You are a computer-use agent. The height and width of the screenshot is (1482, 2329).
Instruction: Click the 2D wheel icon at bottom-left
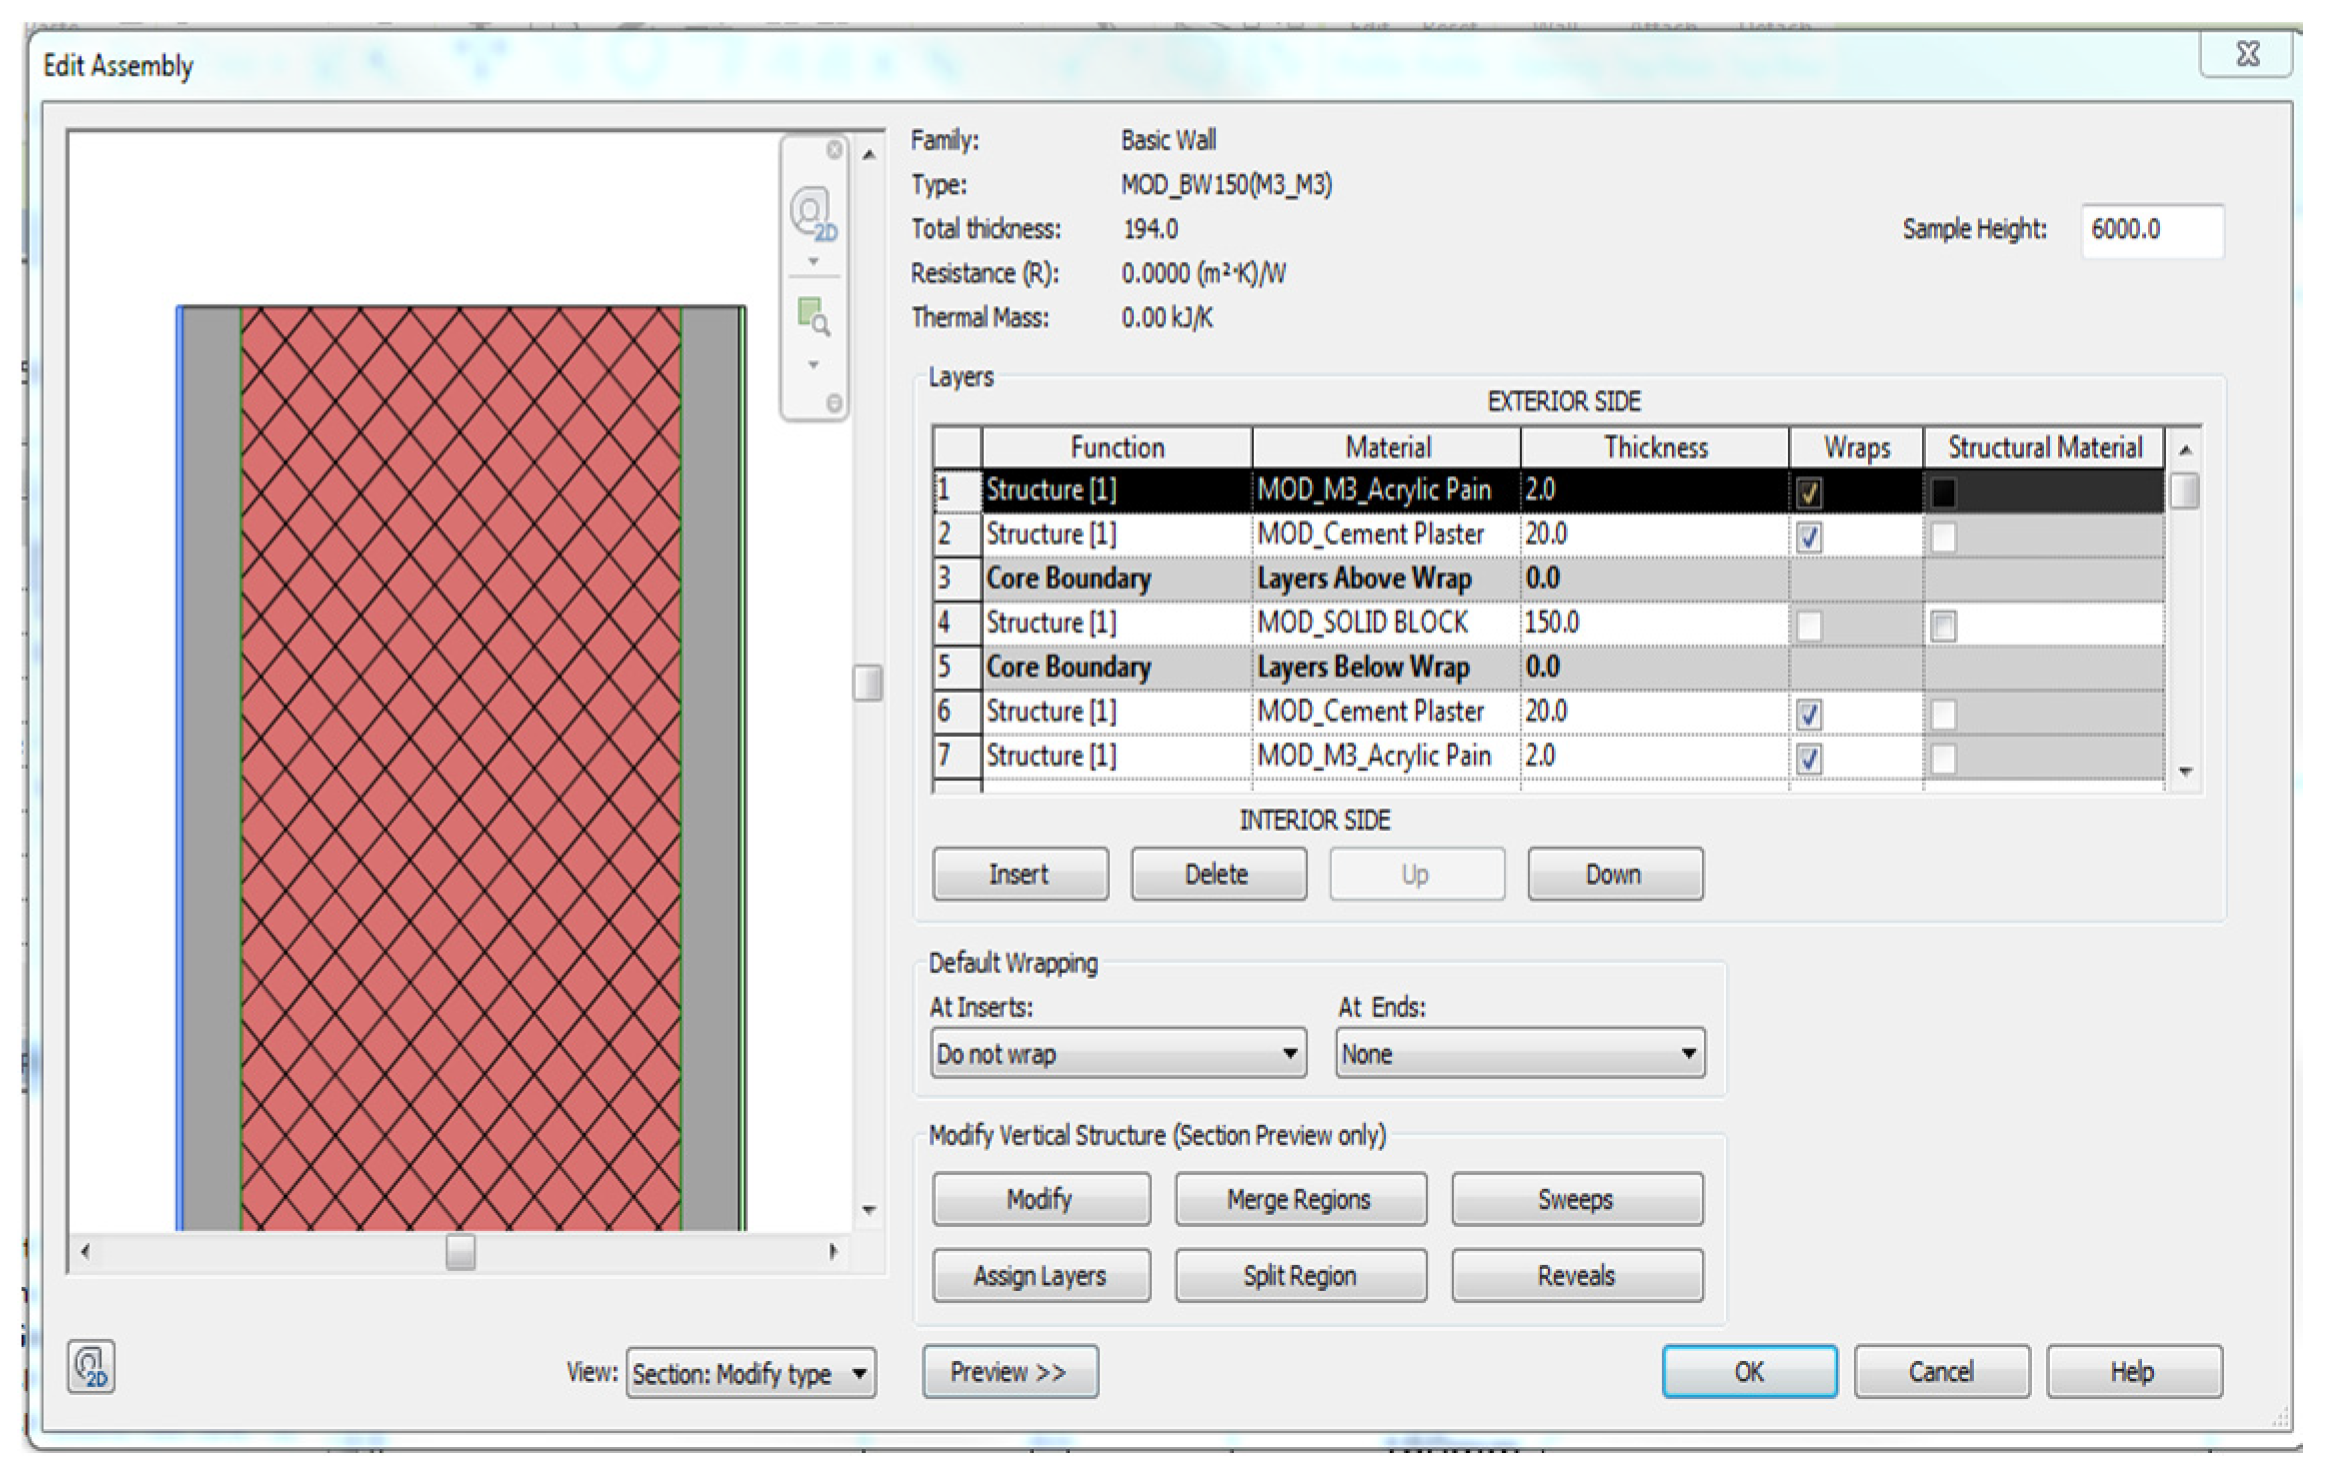(91, 1366)
